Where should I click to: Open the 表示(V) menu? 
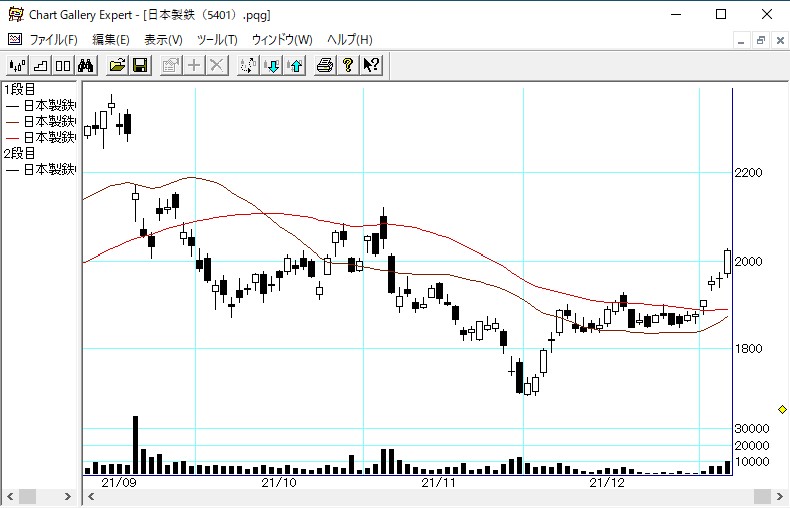[x=163, y=40]
